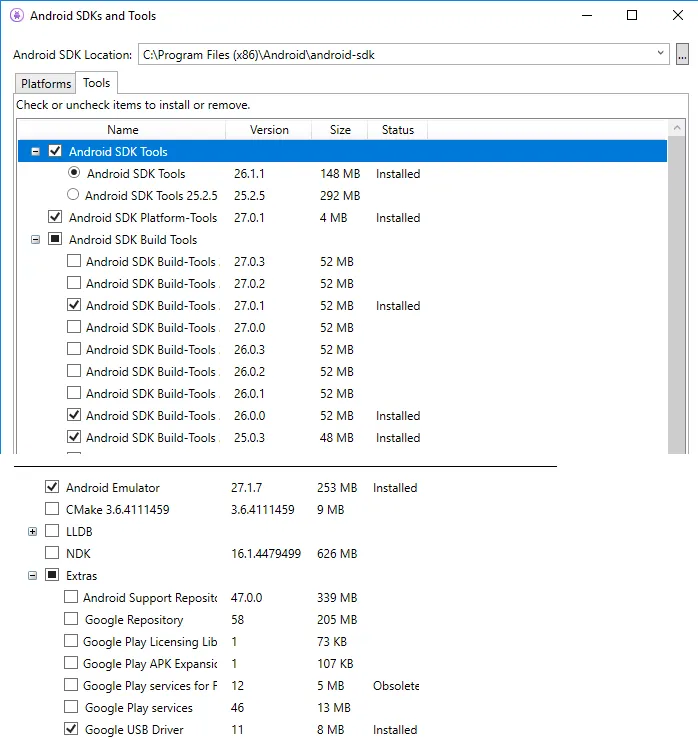Click the 292 MB size value
Screen dimensions: 698x739
point(340,195)
